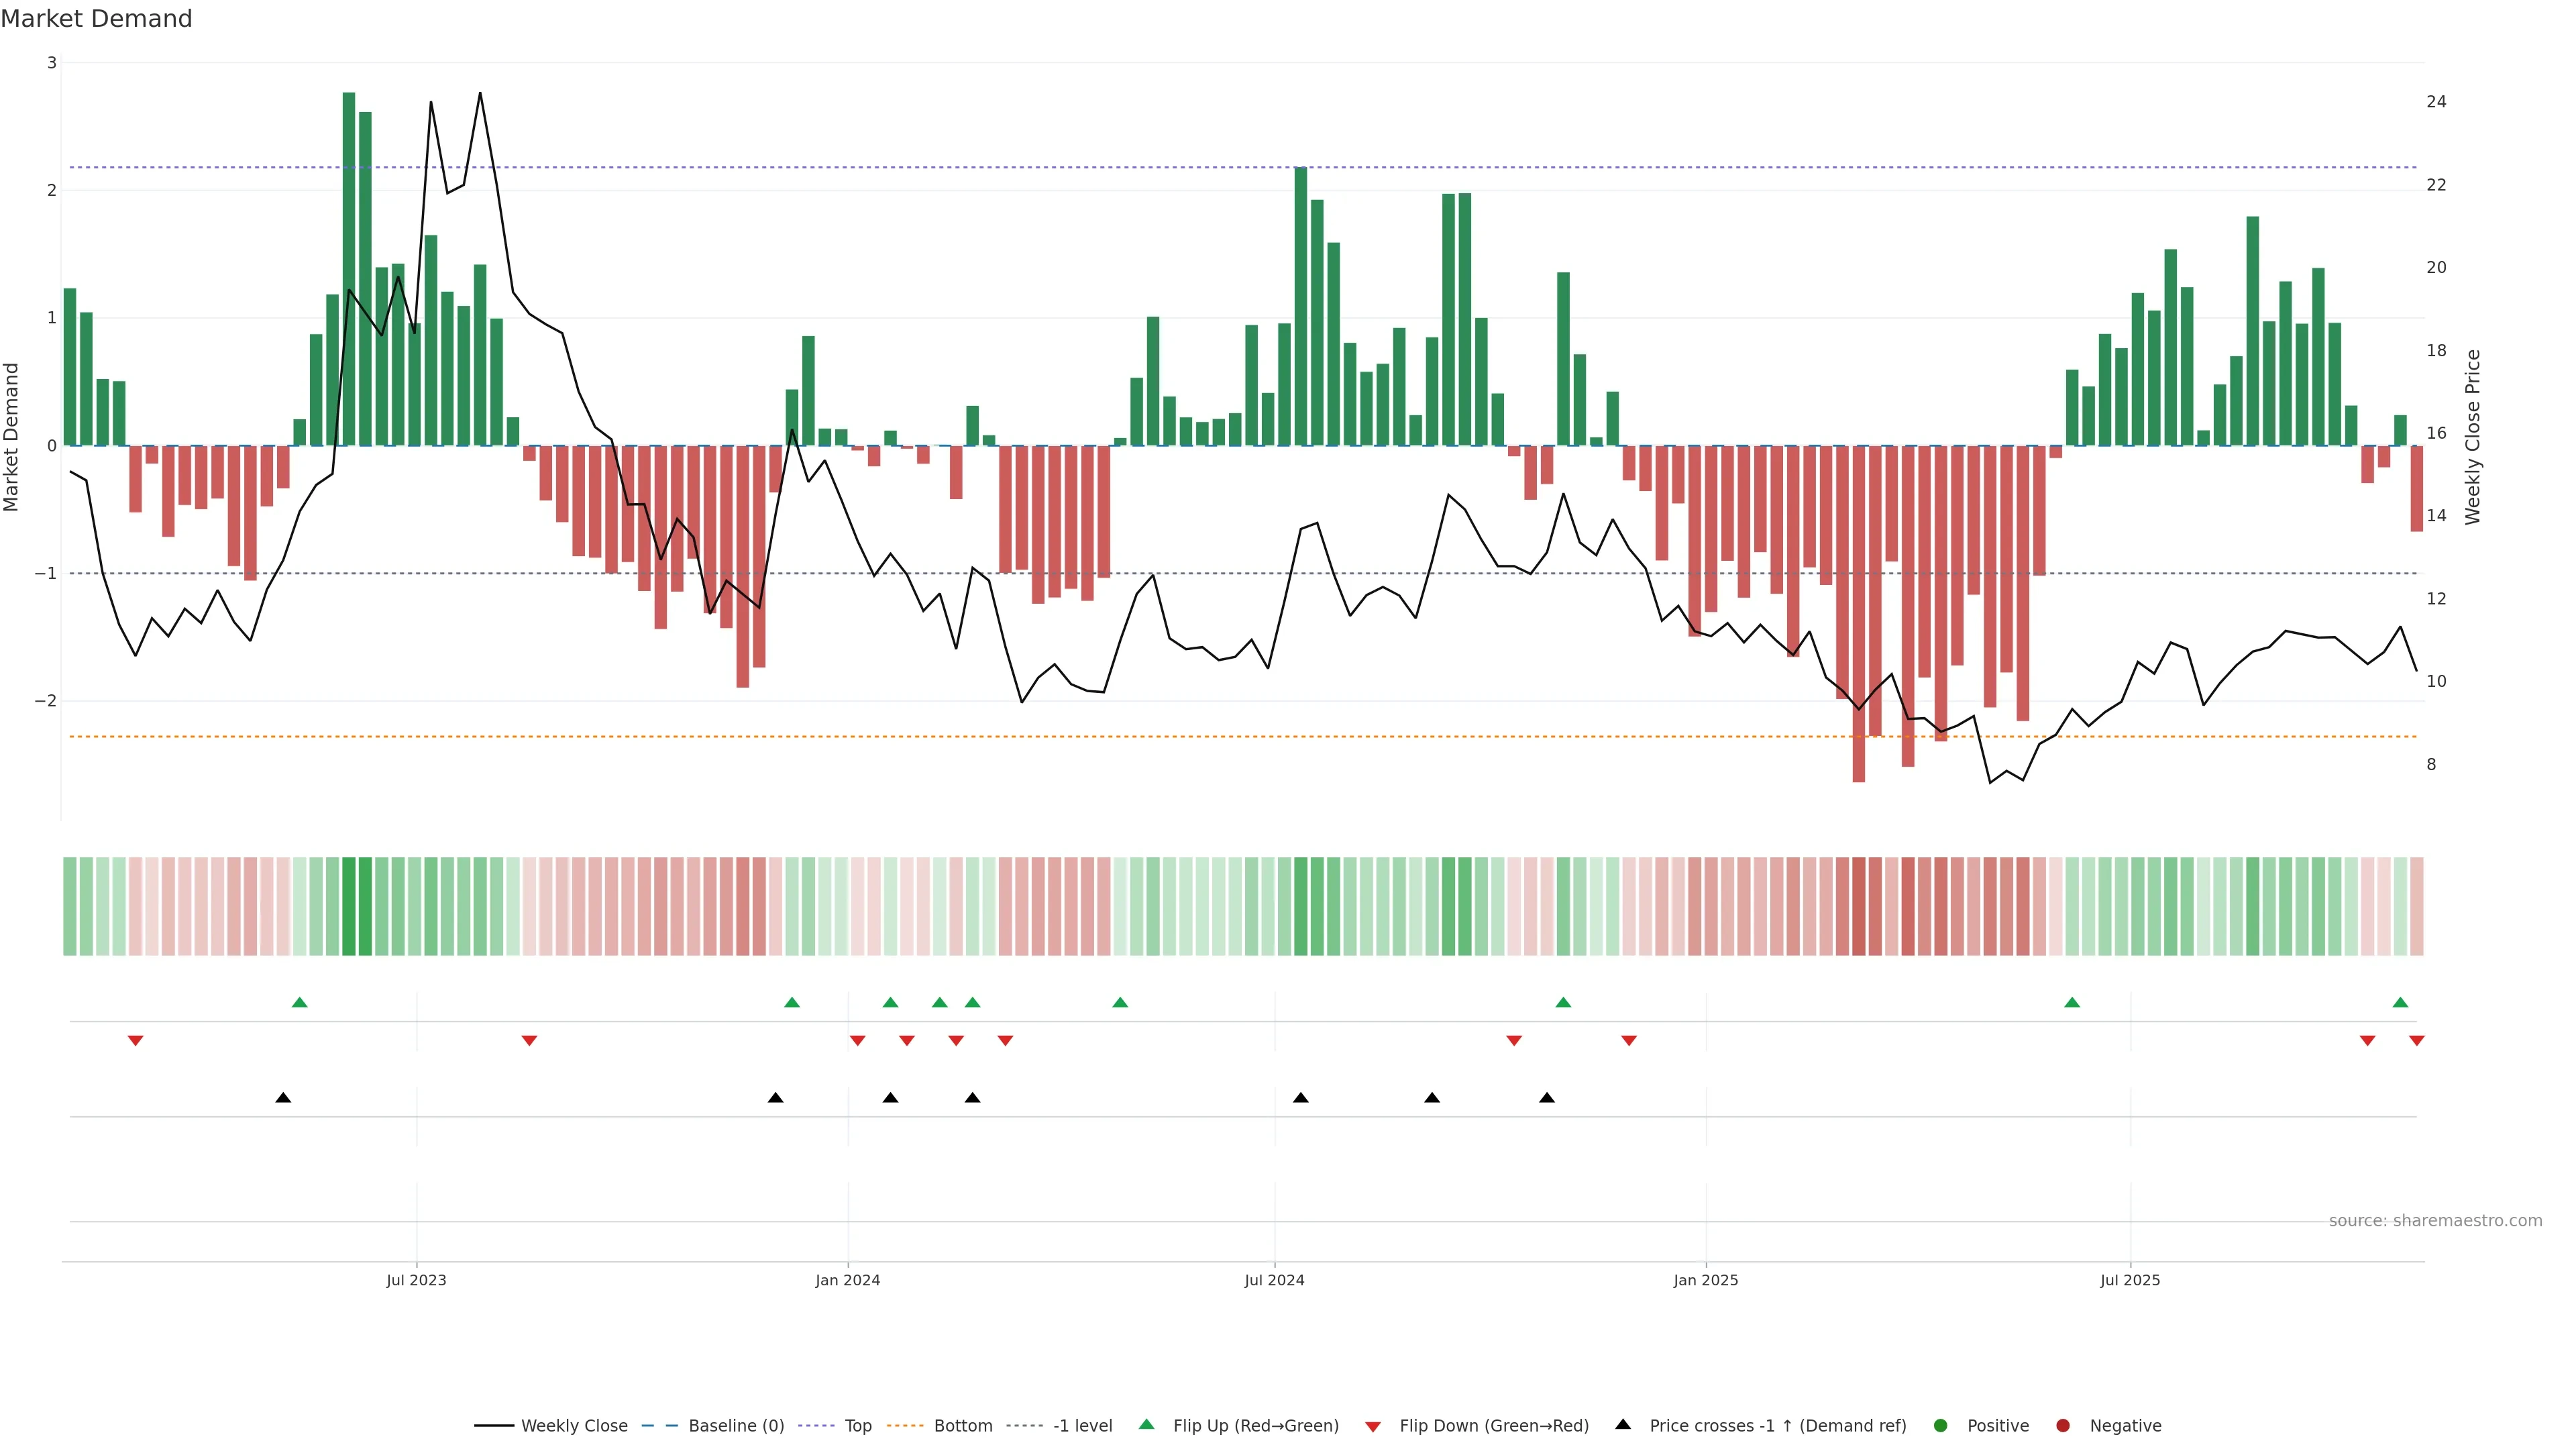Click the red Negative dot in legend
Screen dimensions: 2576x1449
2062,1426
